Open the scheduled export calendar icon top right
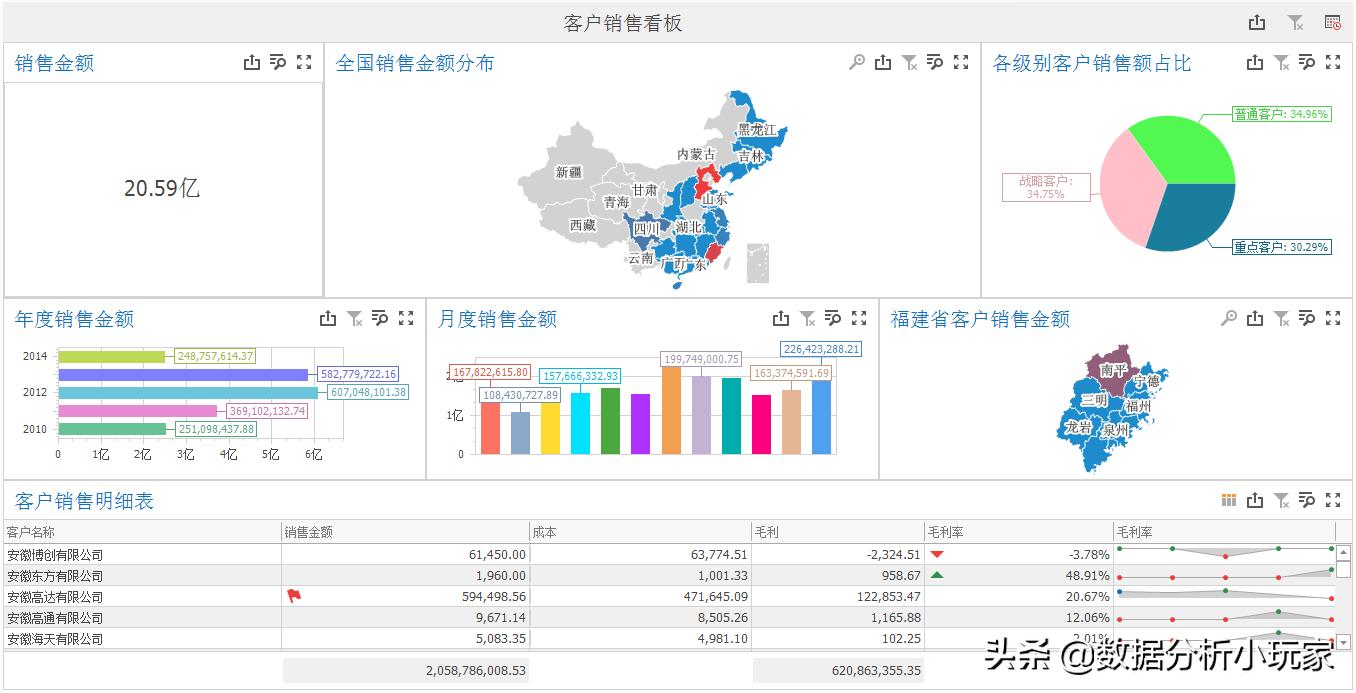The height and width of the screenshot is (693, 1356). 1330,21
